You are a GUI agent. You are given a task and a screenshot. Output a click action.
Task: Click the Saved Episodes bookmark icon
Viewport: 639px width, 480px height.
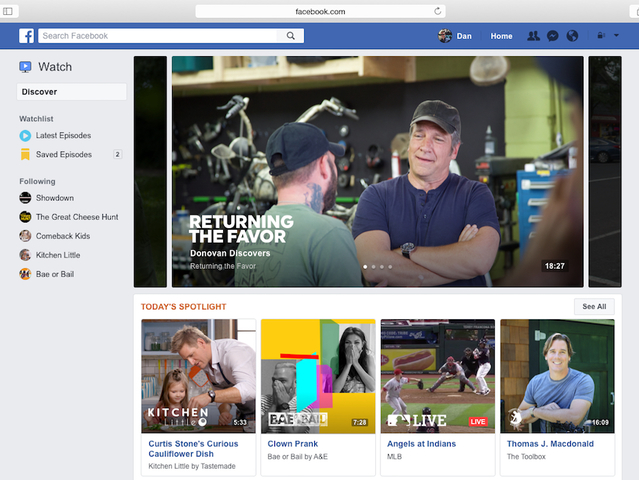(x=25, y=155)
